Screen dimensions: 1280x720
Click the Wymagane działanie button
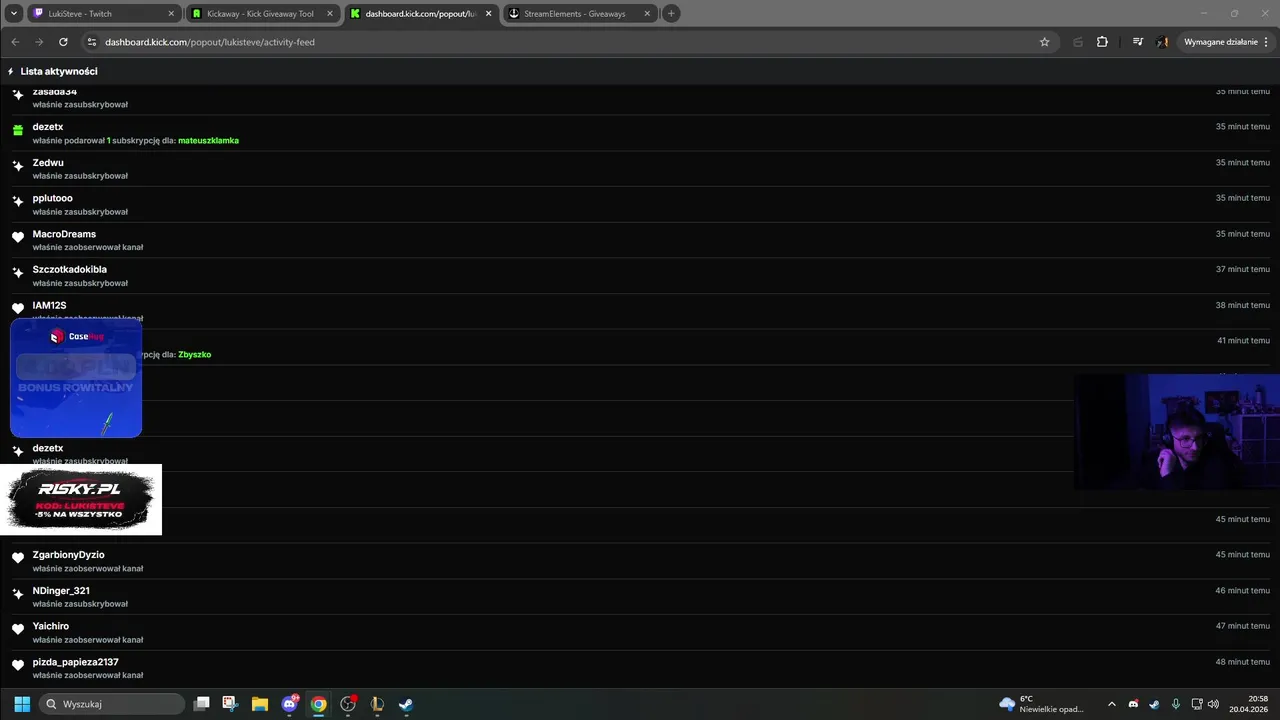tap(1226, 42)
